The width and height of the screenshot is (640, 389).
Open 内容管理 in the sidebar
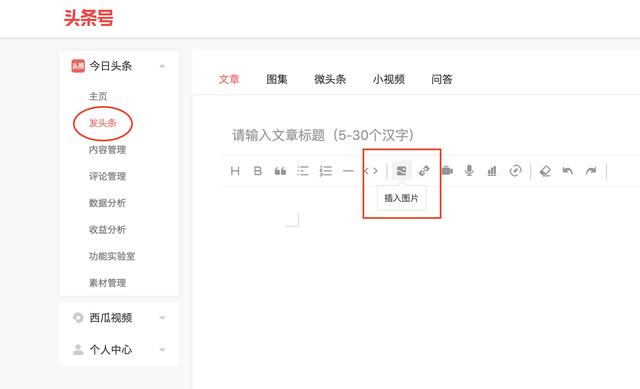[x=107, y=150]
